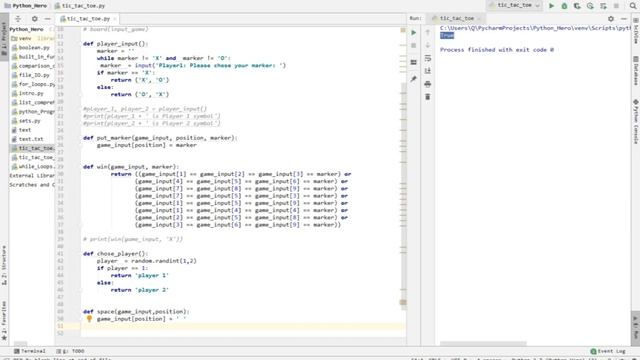The width and height of the screenshot is (640, 360).
Task: Open the Favorites tool window
Action: click(x=4, y=321)
